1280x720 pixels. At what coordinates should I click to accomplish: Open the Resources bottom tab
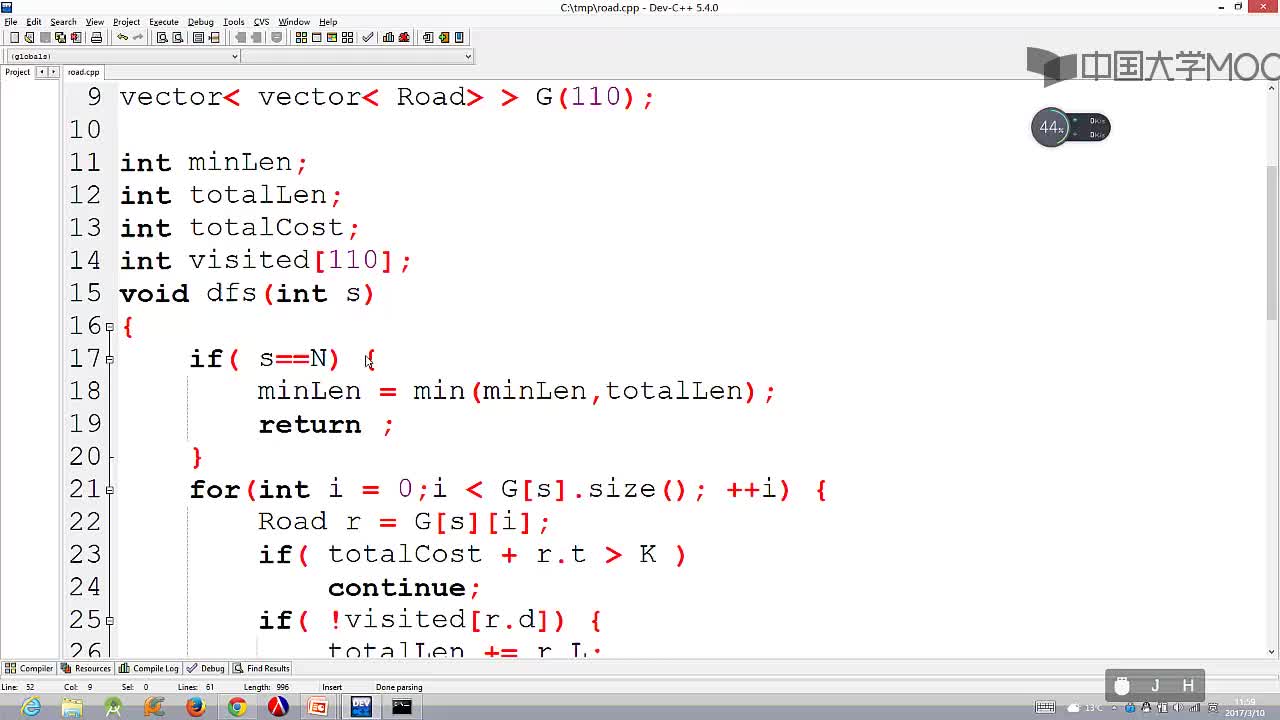coord(85,668)
